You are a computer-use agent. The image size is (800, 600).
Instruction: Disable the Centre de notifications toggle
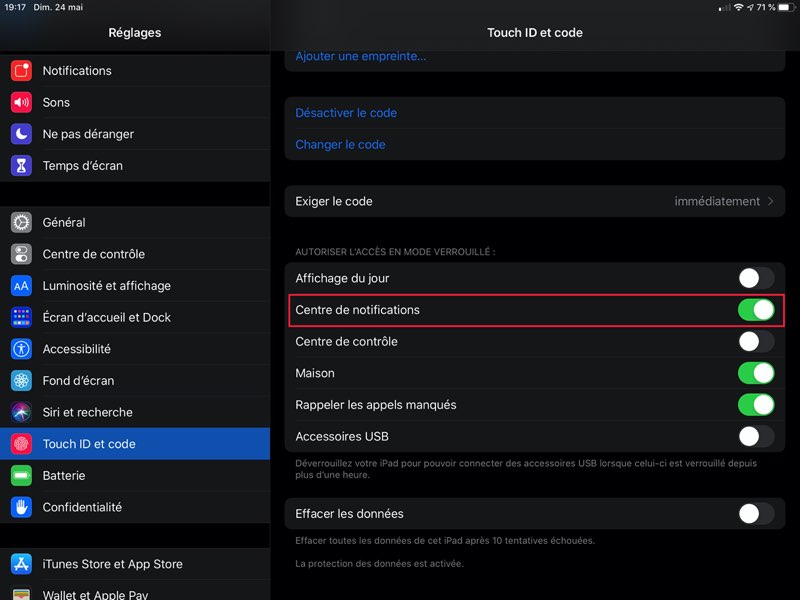[756, 310]
